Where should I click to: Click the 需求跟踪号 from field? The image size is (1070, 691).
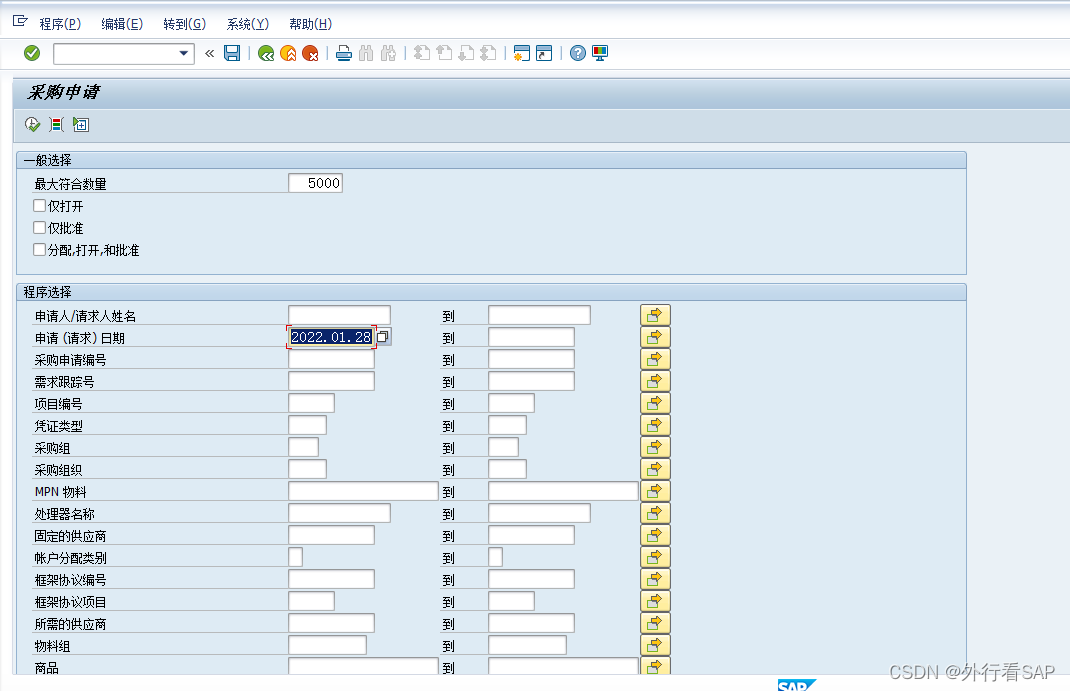(x=331, y=381)
